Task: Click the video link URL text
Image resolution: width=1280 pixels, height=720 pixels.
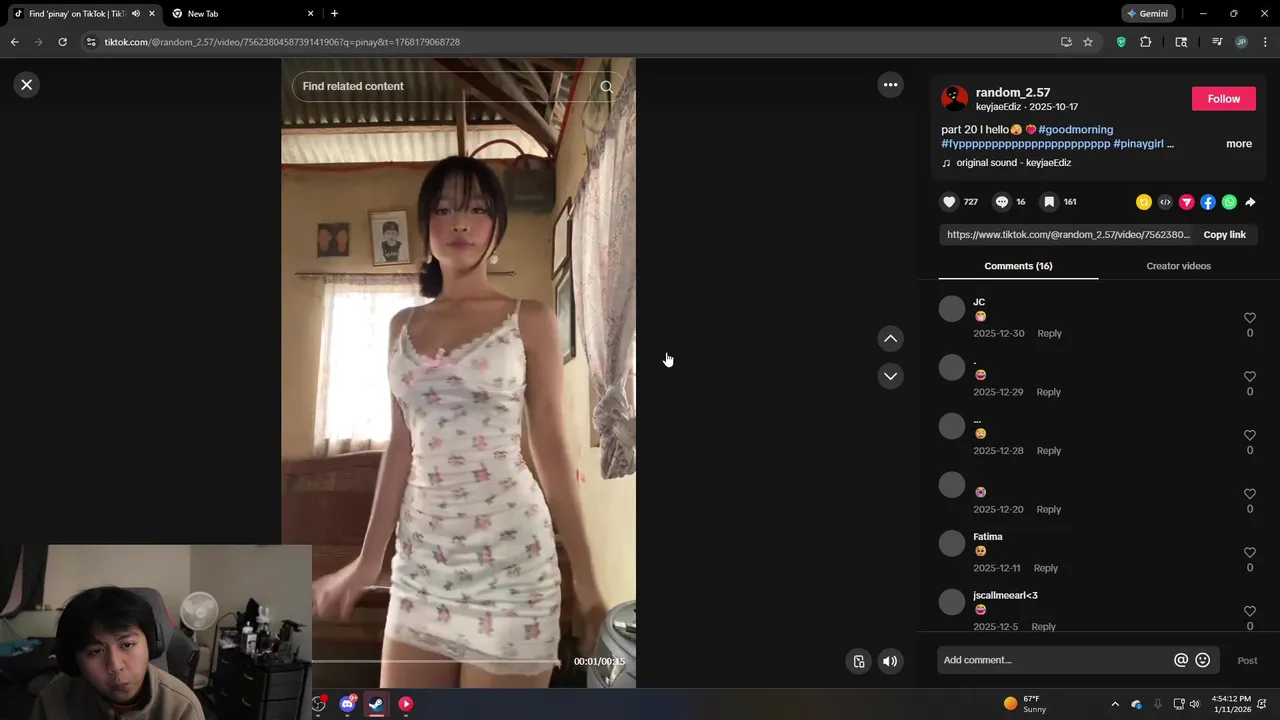Action: click(1068, 235)
